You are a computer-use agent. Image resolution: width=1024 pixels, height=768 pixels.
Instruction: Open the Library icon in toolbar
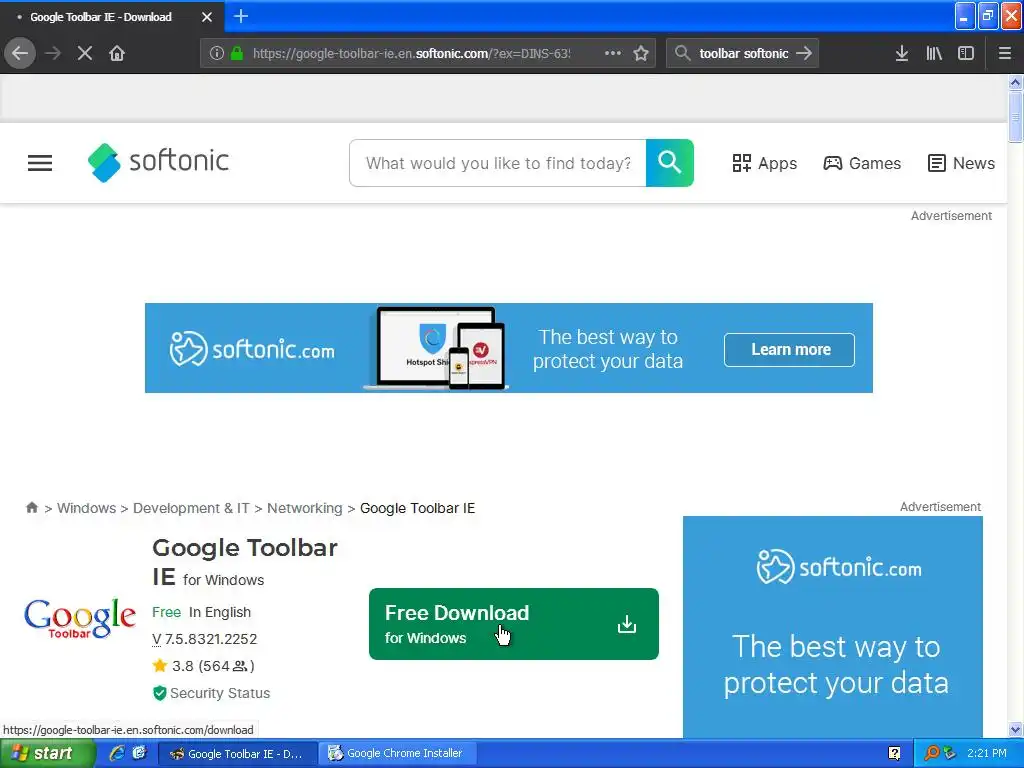pyautogui.click(x=934, y=54)
